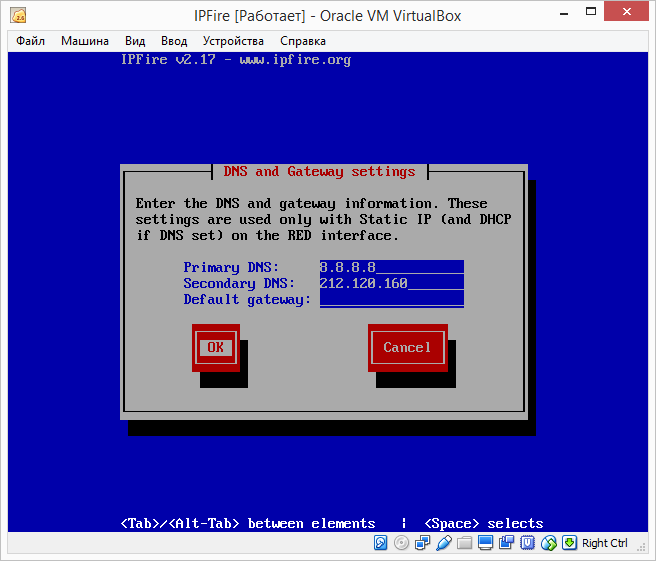Click the 'DNS and Gateway settings' dialog title
The image size is (656, 561).
(319, 172)
